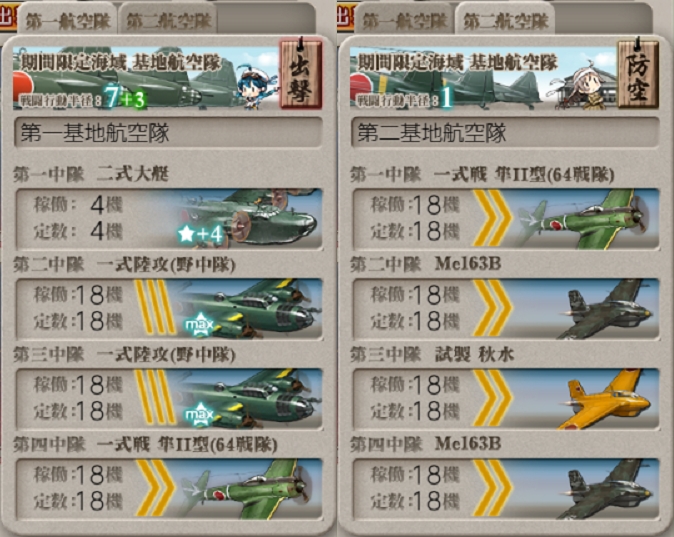674x537 pixels.
Task: Click proficiency chevrons on left 隼II型 fighter
Action: [155, 488]
